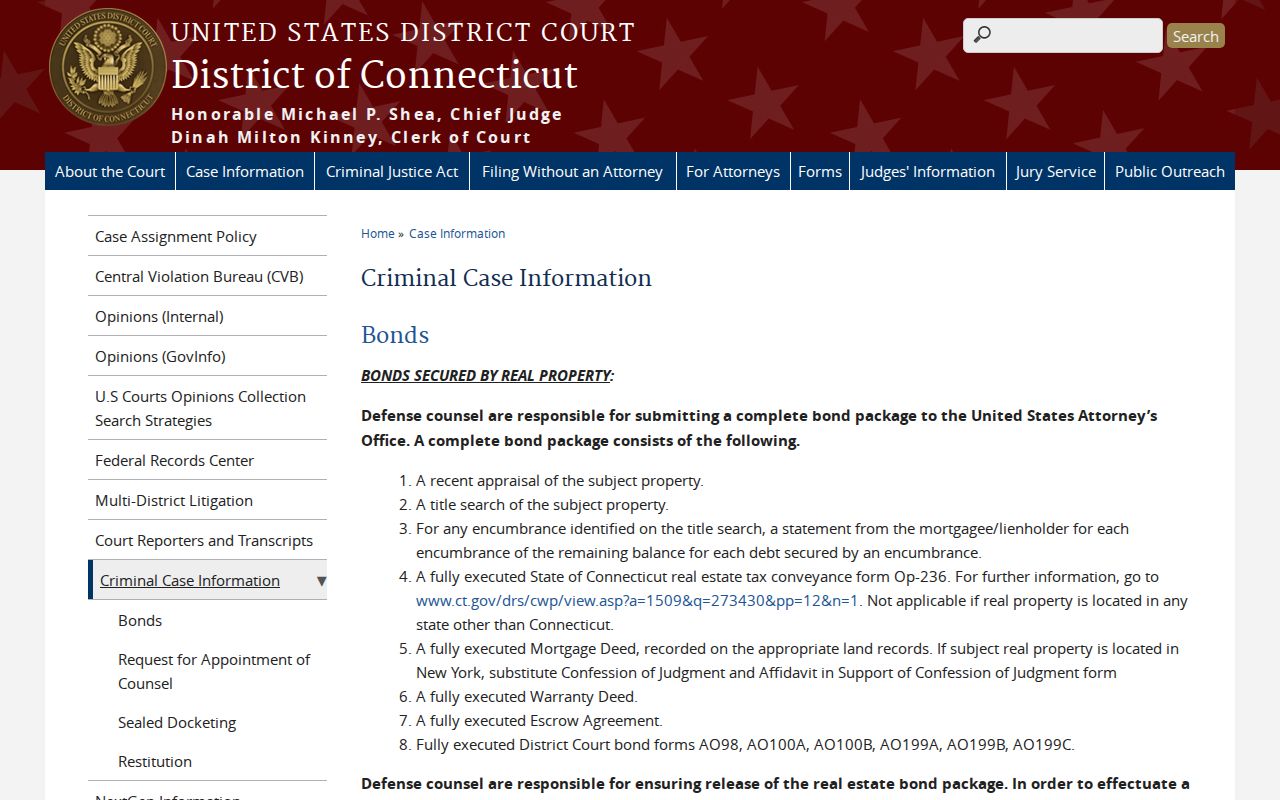Viewport: 1280px width, 800px height.
Task: Open the Forms menu
Action: [x=820, y=171]
